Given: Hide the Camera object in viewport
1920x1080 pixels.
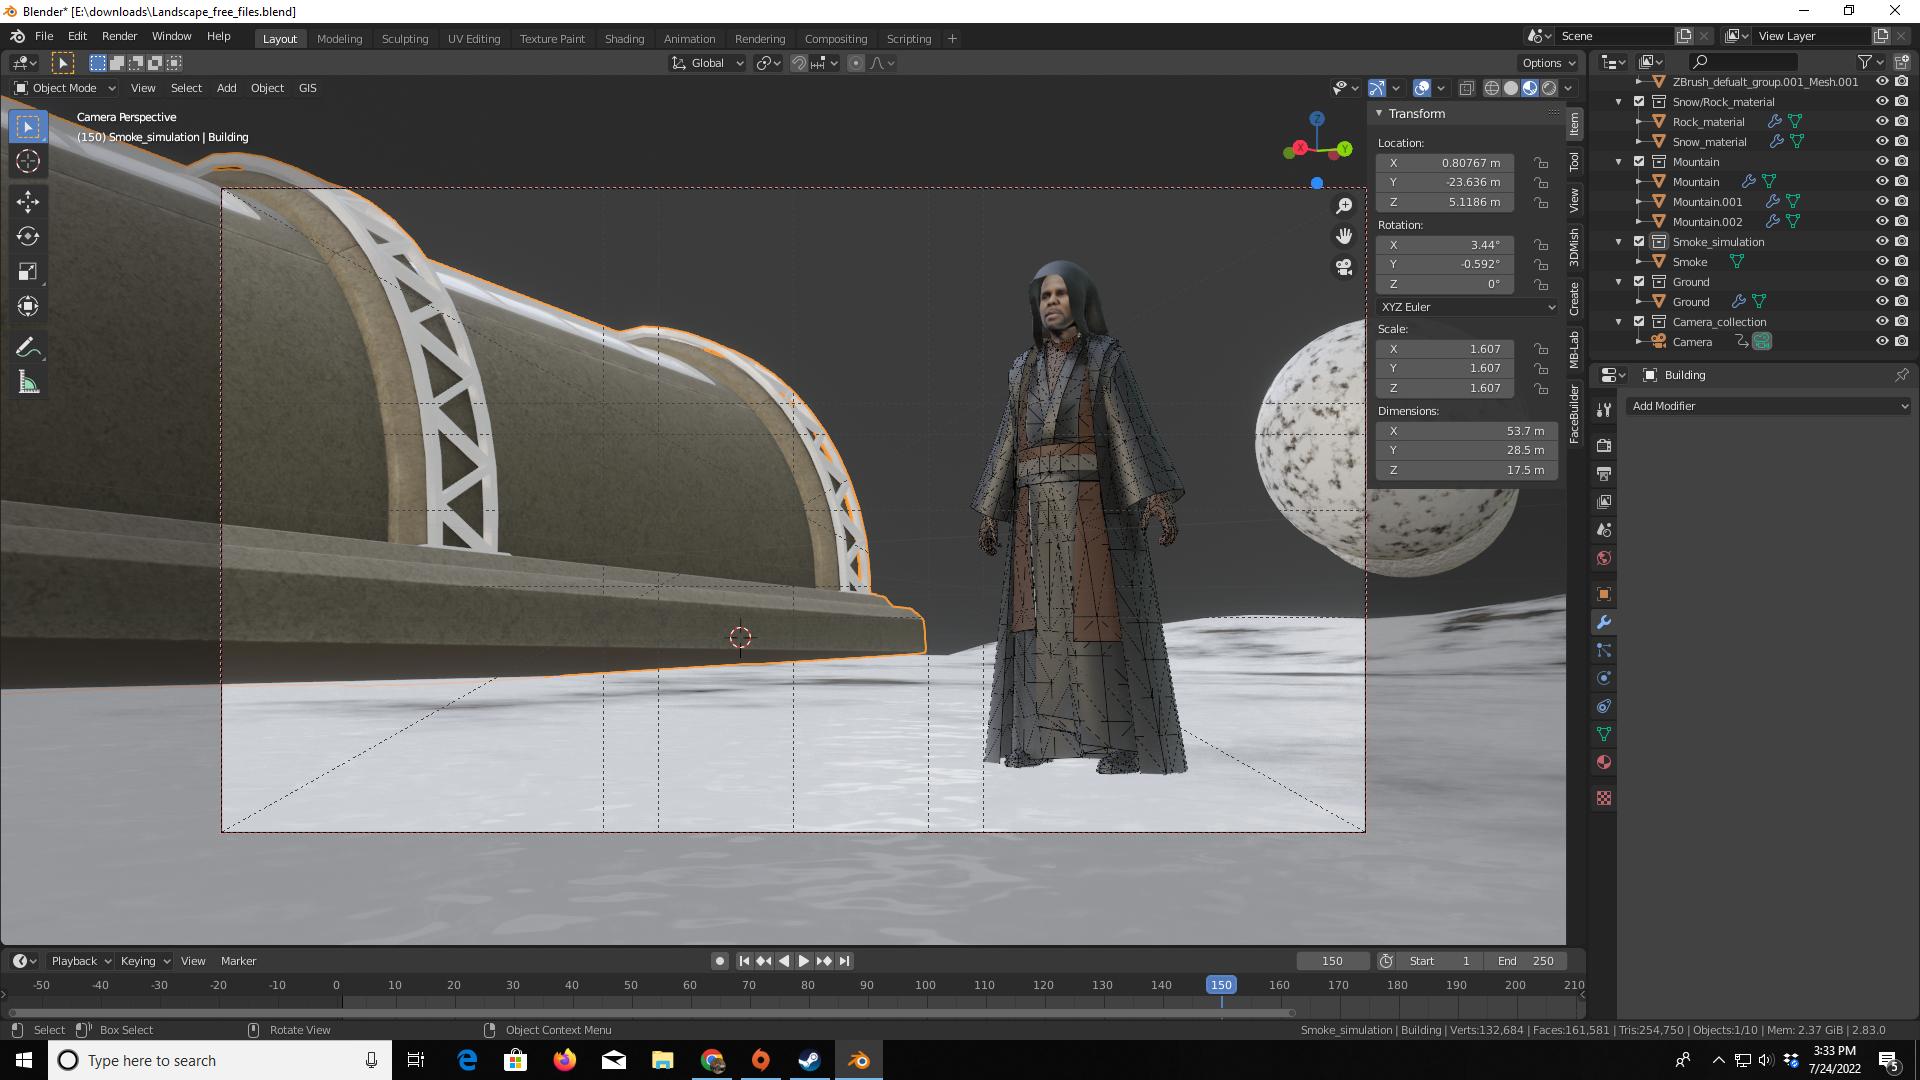Looking at the screenshot, I should (x=1882, y=342).
